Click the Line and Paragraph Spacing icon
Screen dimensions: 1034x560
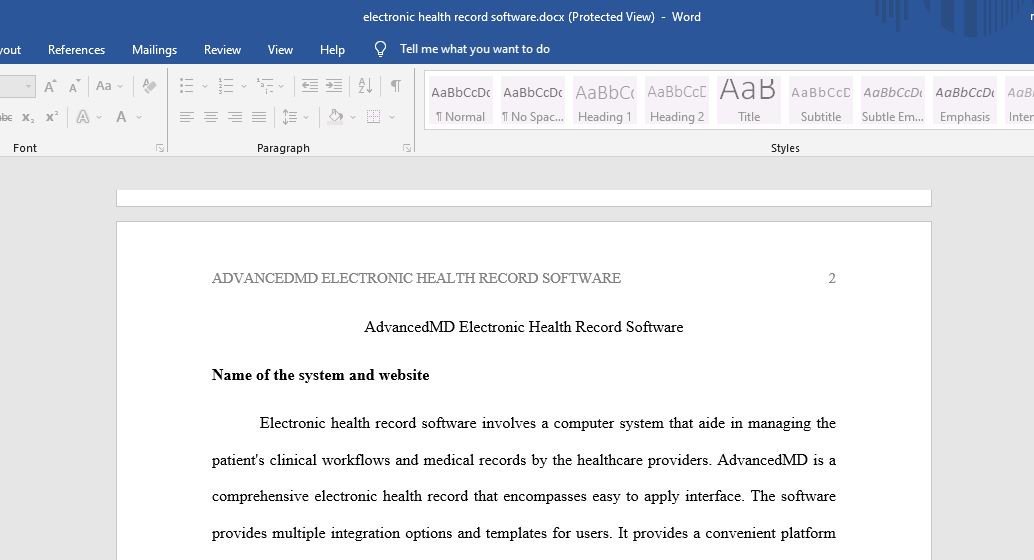289,117
